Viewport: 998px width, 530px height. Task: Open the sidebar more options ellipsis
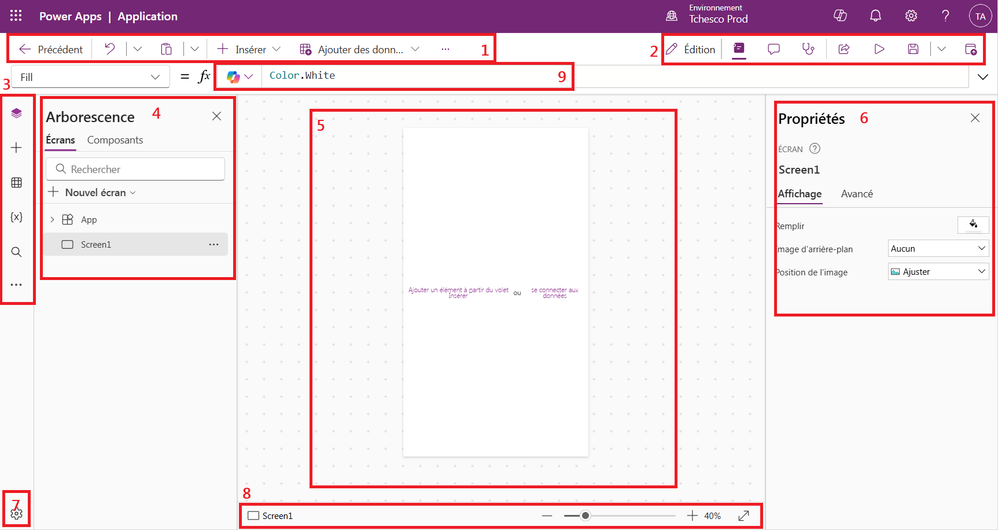coord(17,285)
